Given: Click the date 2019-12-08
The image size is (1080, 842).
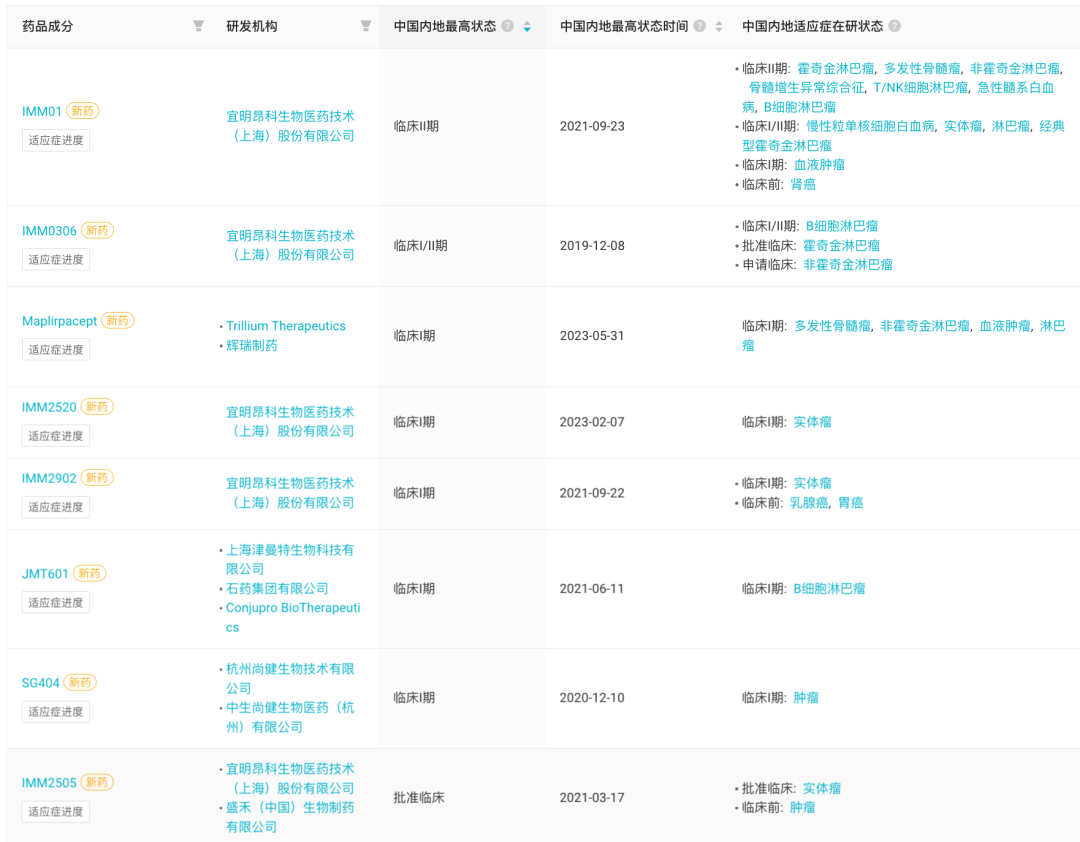Looking at the screenshot, I should coord(592,245).
